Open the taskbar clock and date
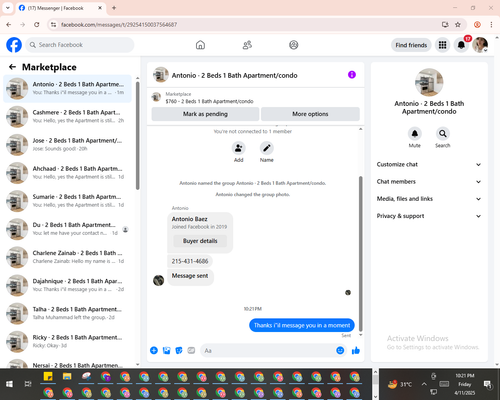Image resolution: width=500 pixels, height=400 pixels. coord(465,384)
